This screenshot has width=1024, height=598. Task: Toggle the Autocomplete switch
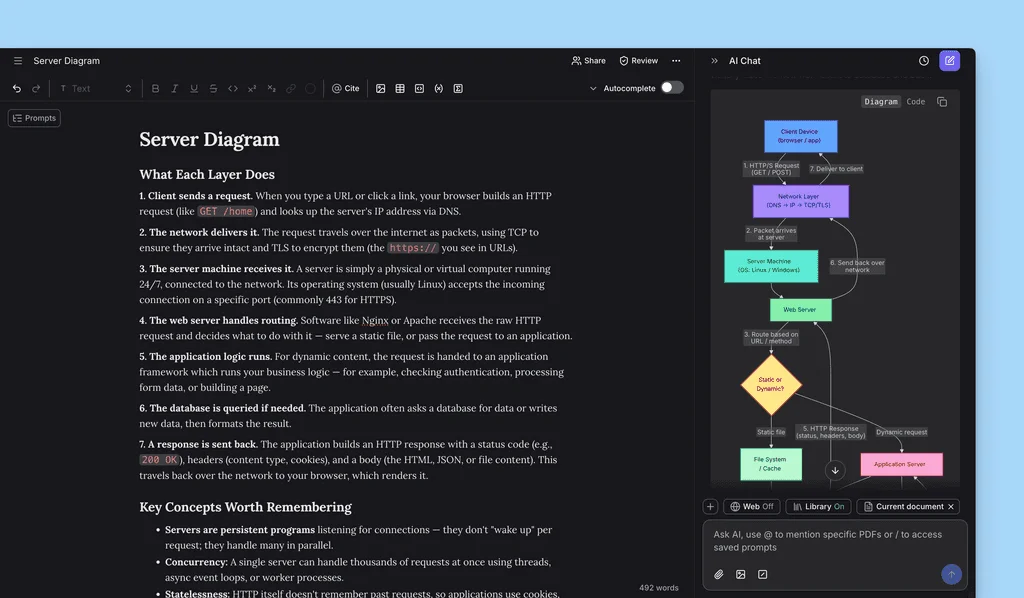pos(672,87)
